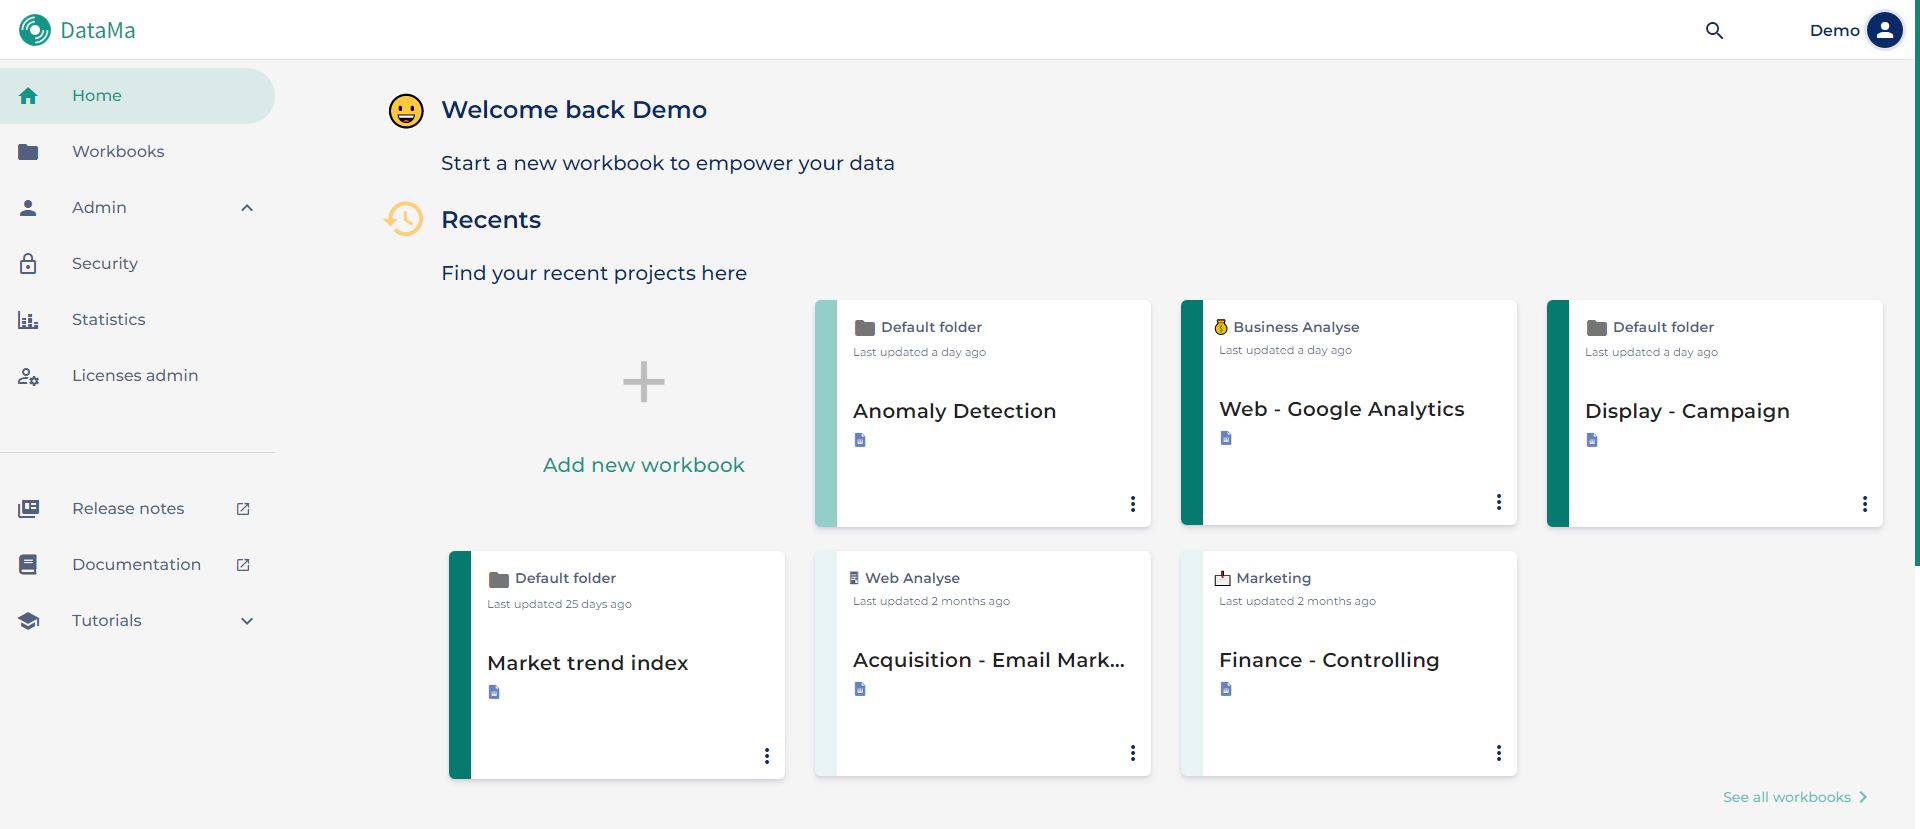Open the search magnifier icon
This screenshot has height=829, width=1920.
pyautogui.click(x=1714, y=31)
